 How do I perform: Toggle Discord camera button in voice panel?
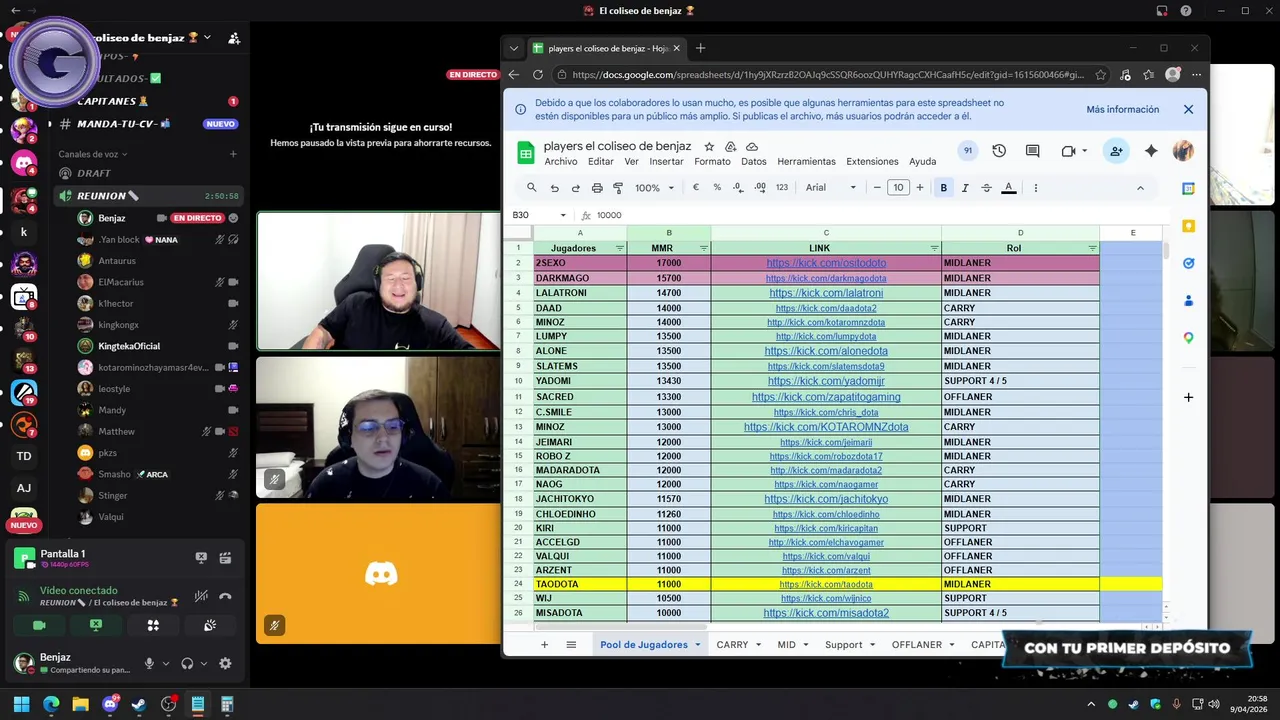click(x=39, y=625)
